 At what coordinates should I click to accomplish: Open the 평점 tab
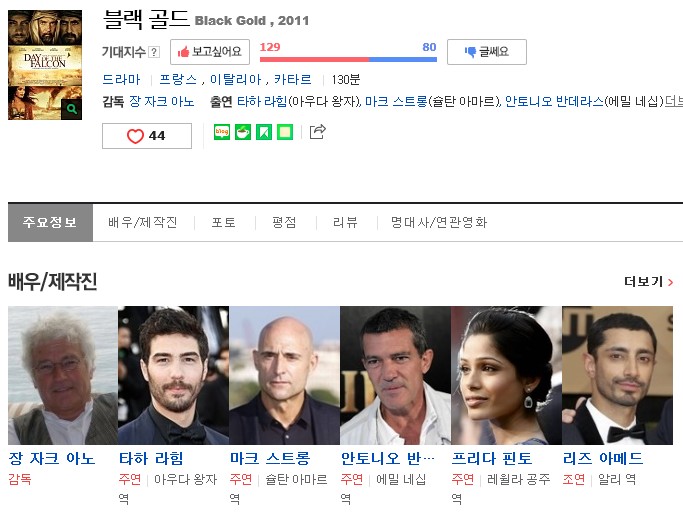[284, 223]
